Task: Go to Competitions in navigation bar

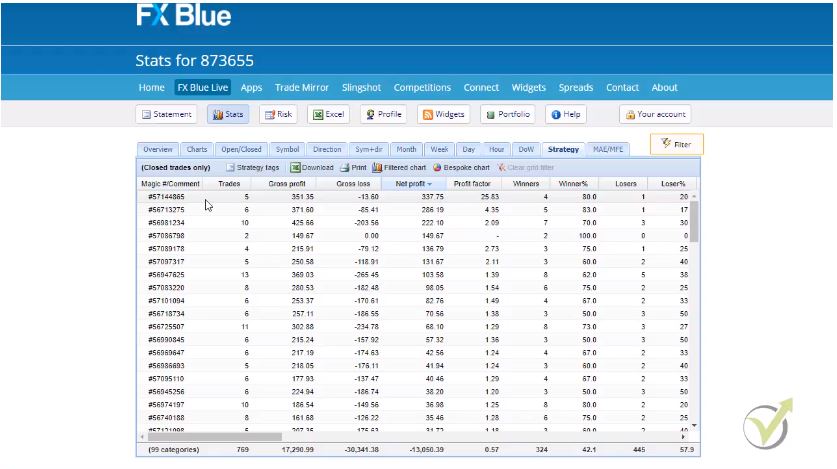Action: [422, 88]
